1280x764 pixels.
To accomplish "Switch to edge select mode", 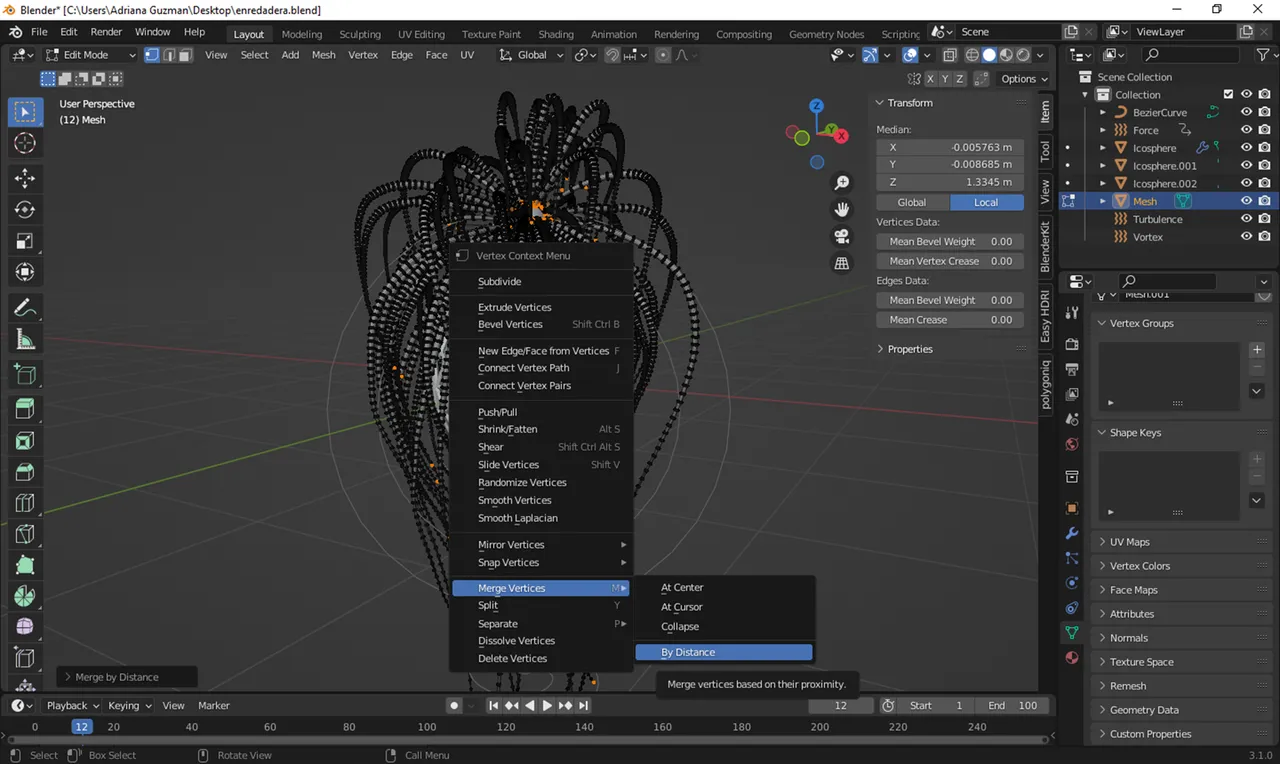I will click(x=169, y=55).
